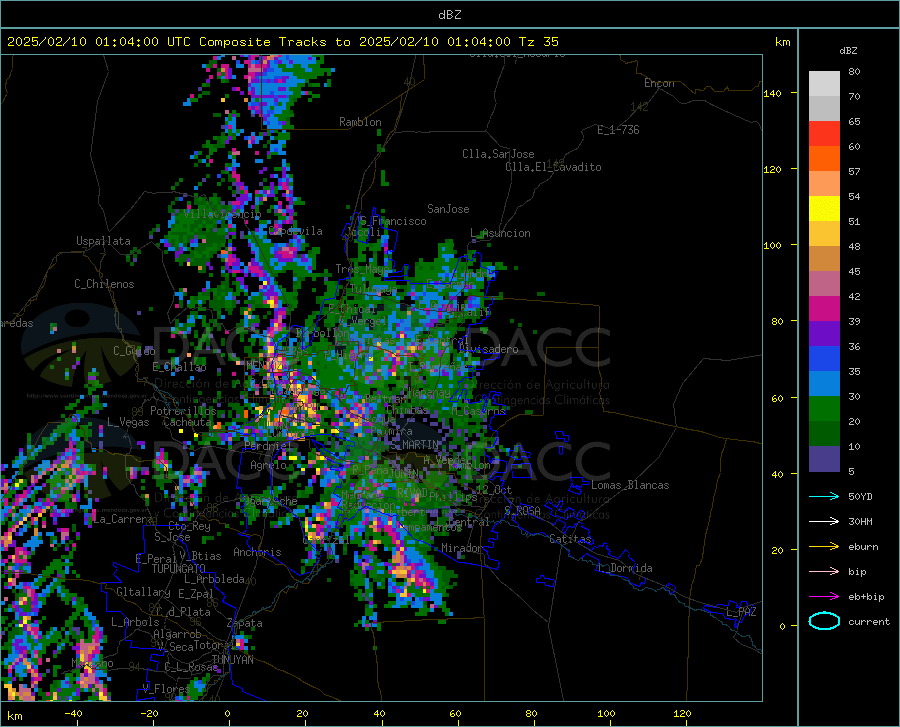Click the Potrerillos map label
This screenshot has width=900, height=727.
[x=183, y=411]
